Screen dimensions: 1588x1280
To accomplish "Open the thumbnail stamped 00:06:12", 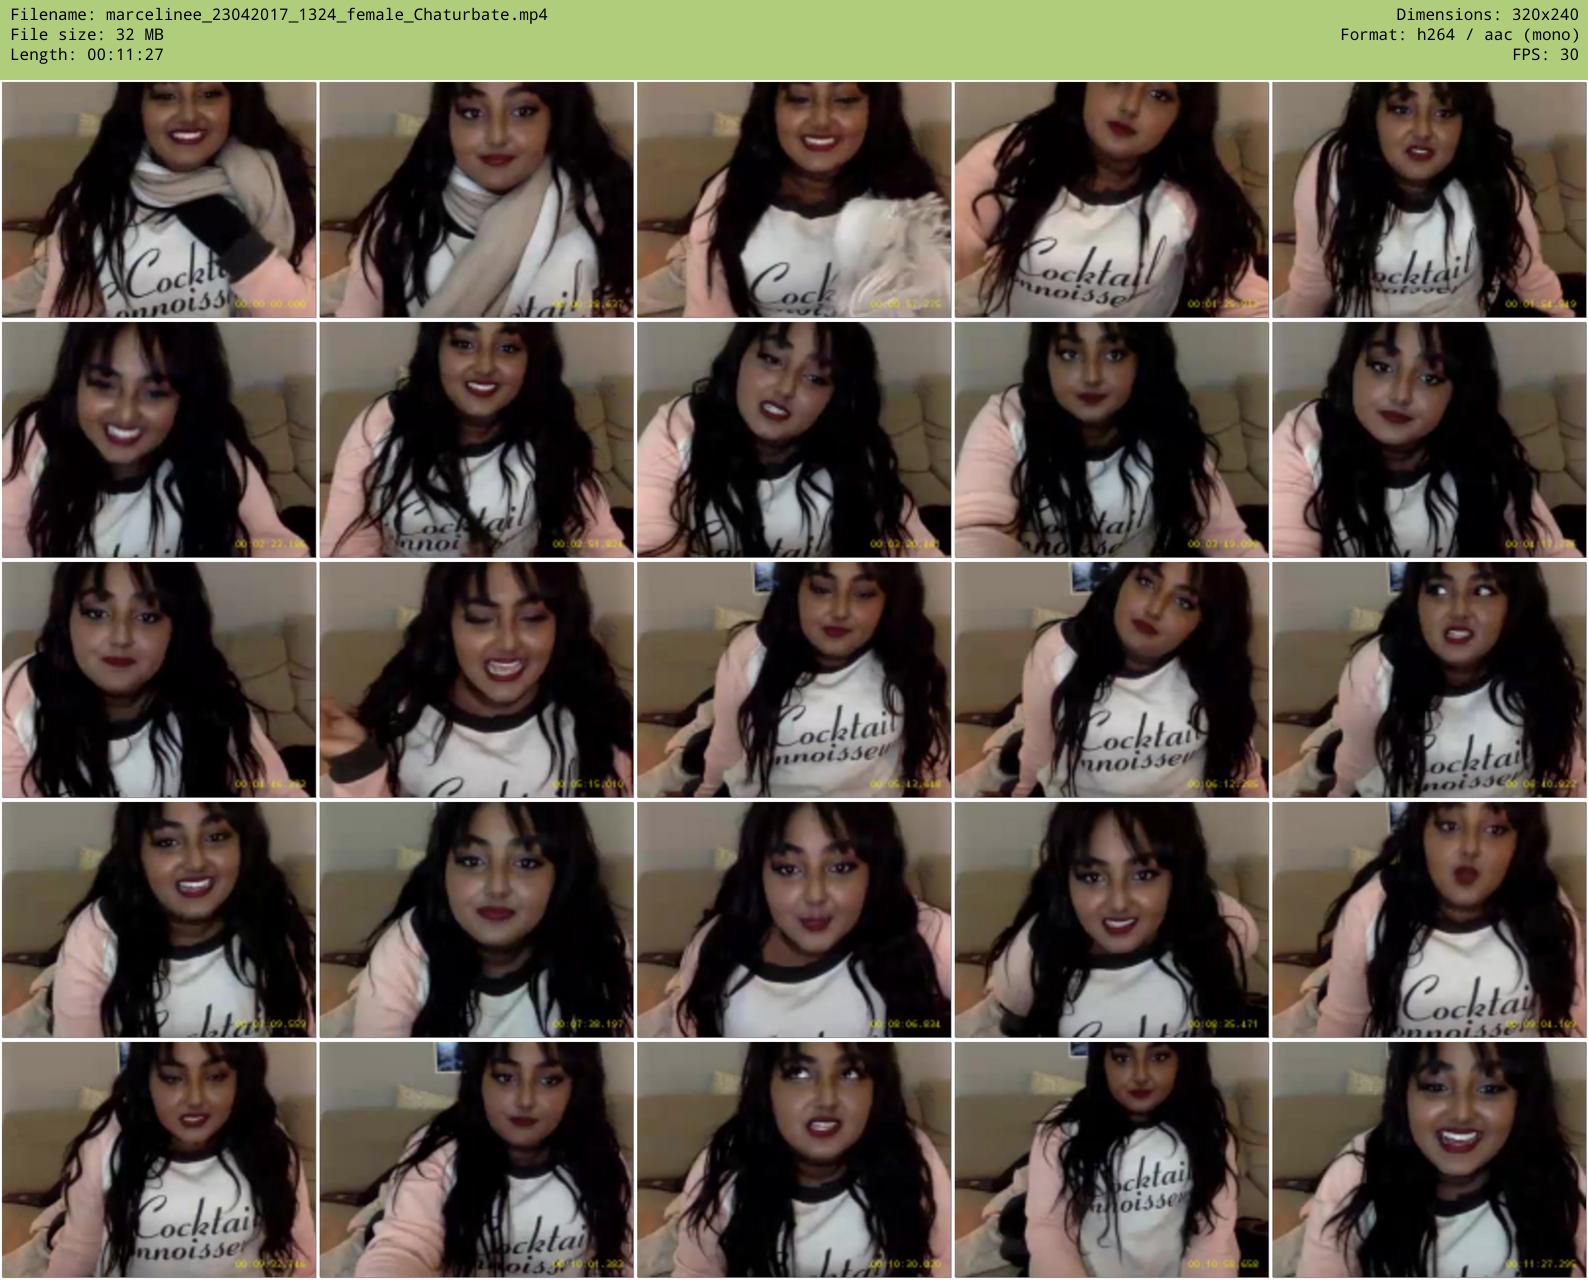I will (x=1111, y=680).
